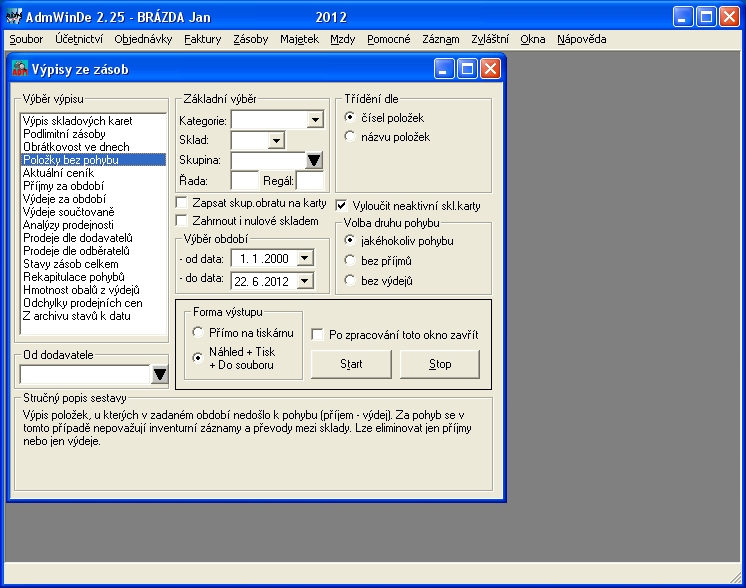
Task: Select Obrátkovost ve dnech report
Action: pyautogui.click(x=94, y=147)
